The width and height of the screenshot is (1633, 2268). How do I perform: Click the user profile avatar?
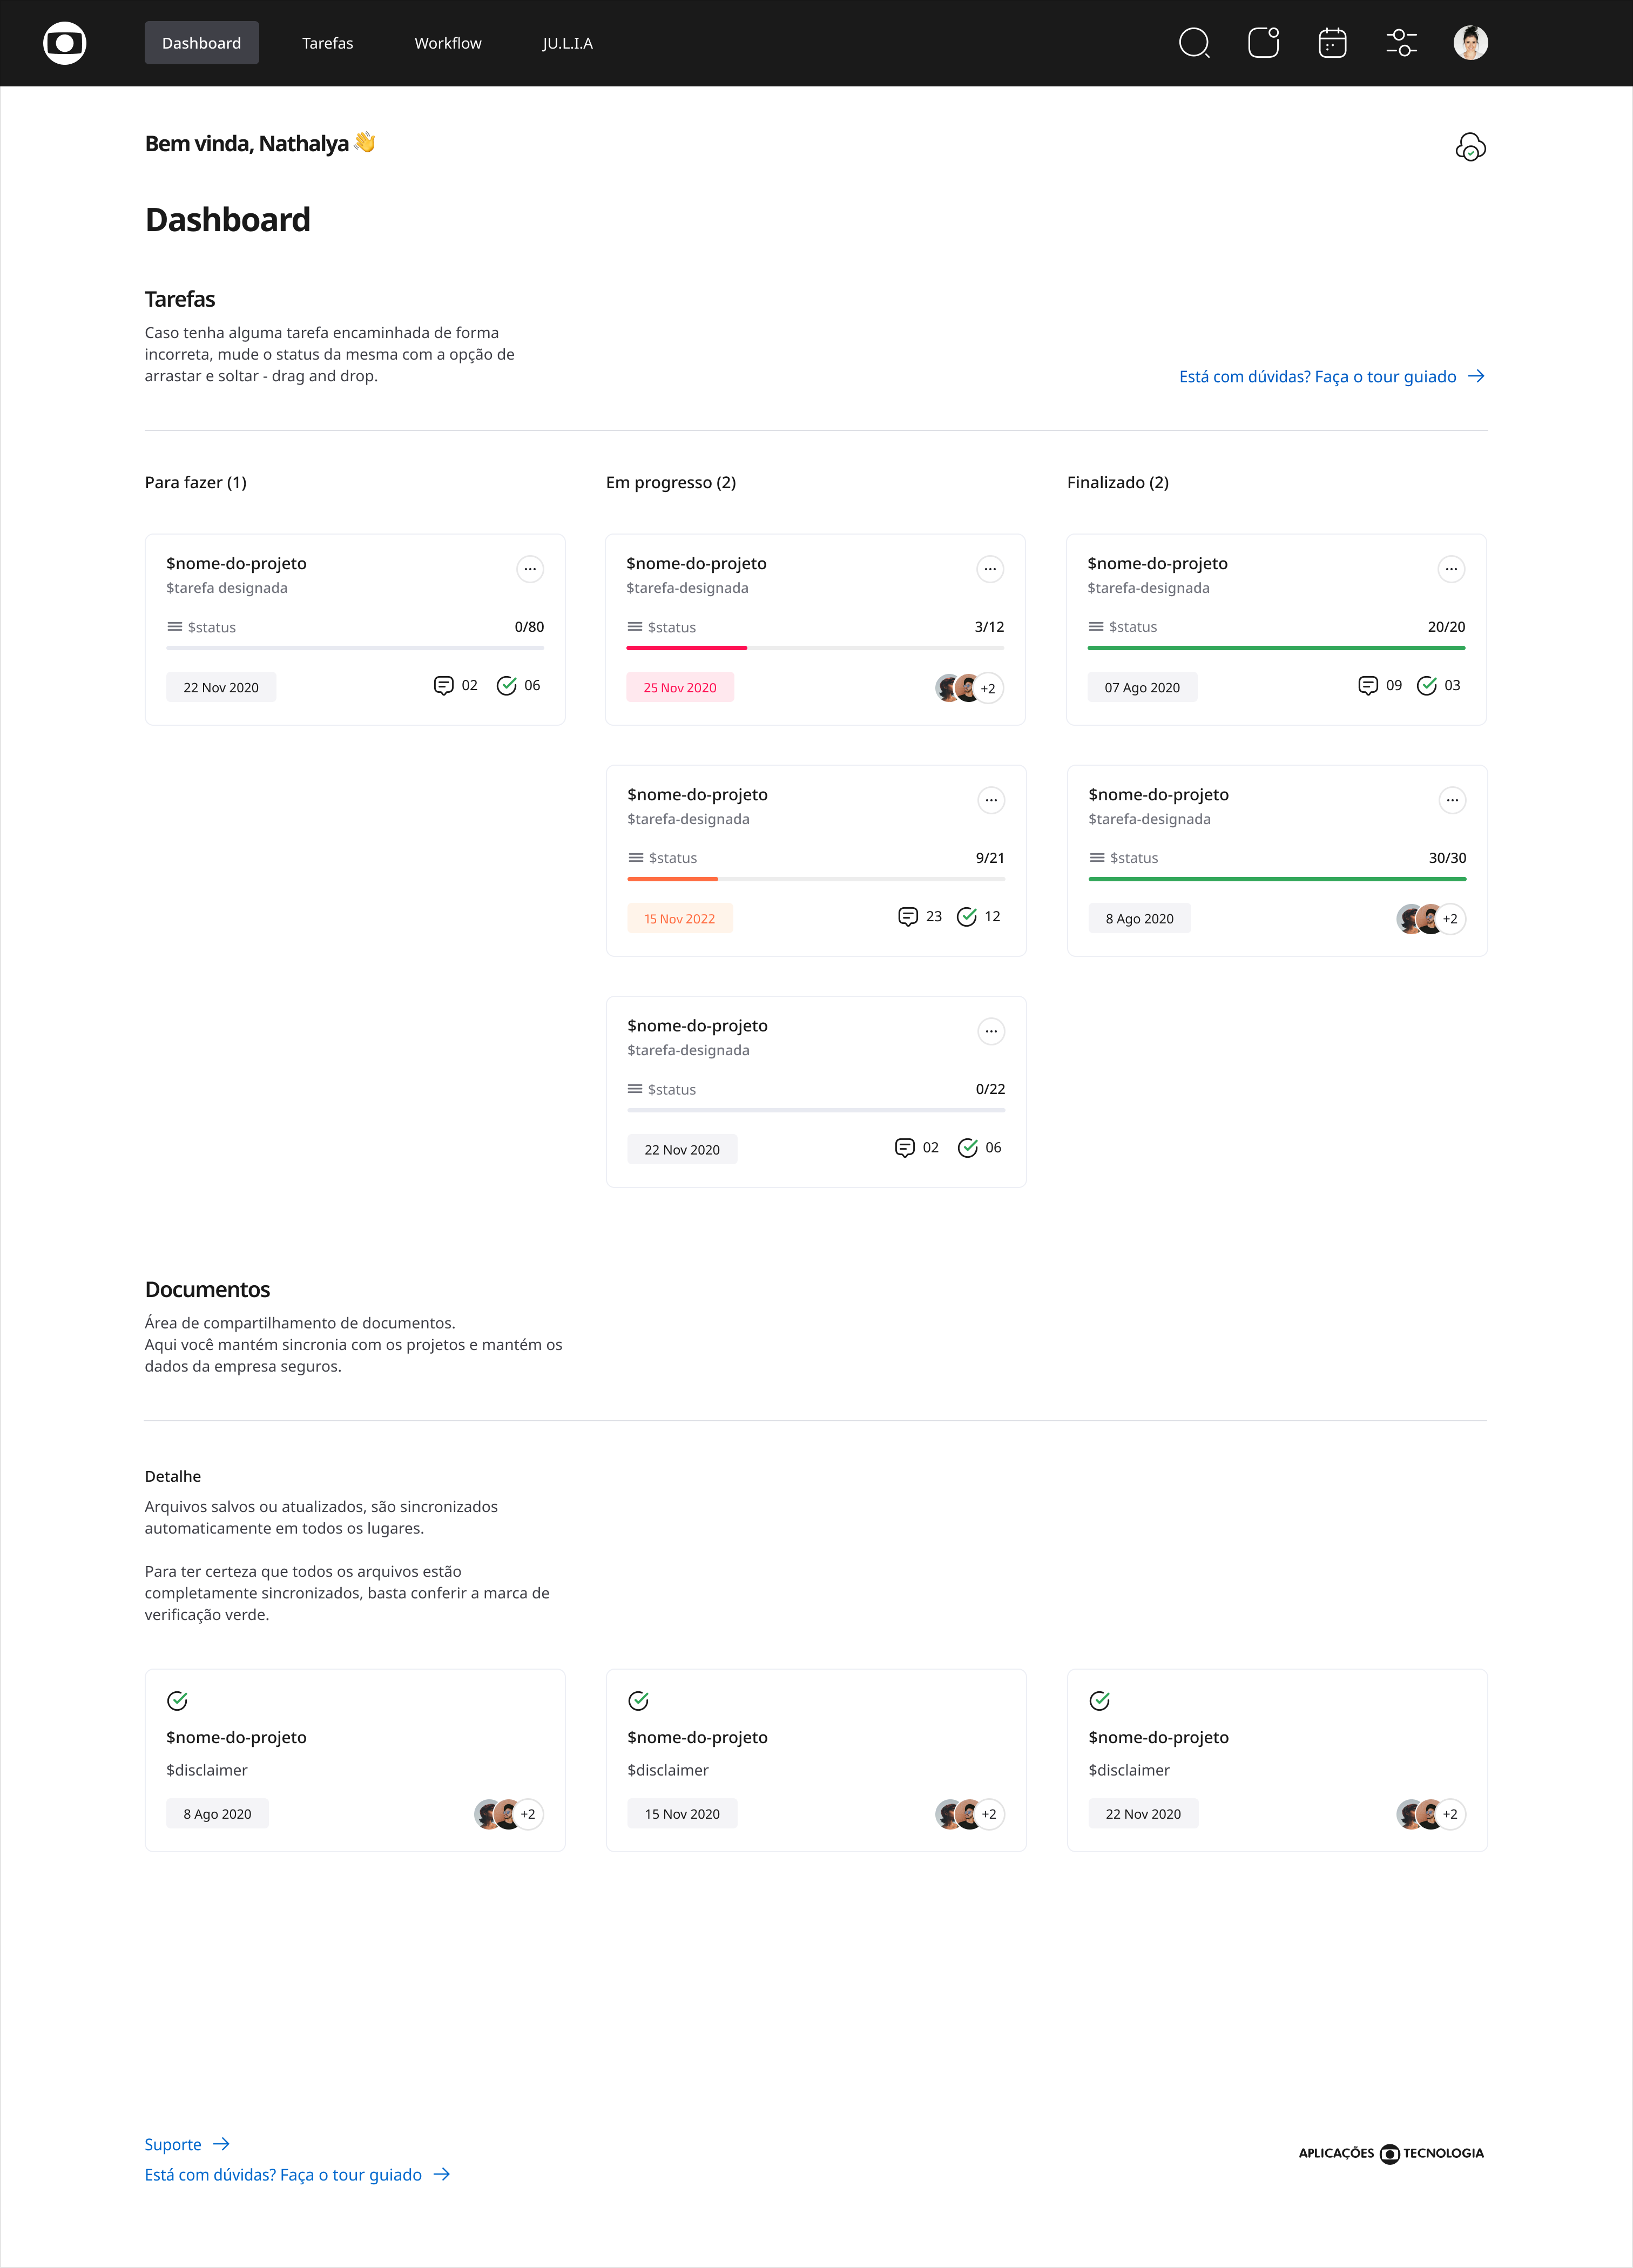(x=1470, y=43)
